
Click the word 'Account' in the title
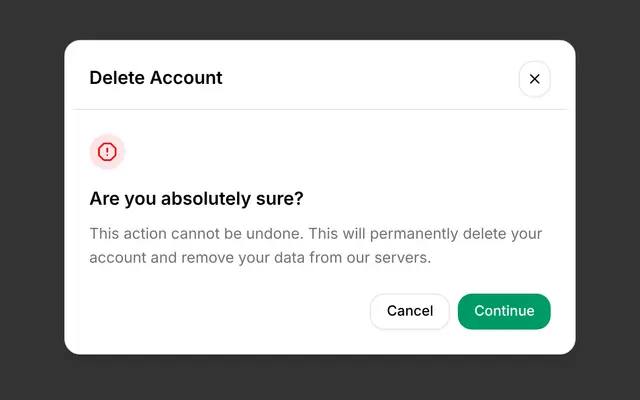point(186,78)
